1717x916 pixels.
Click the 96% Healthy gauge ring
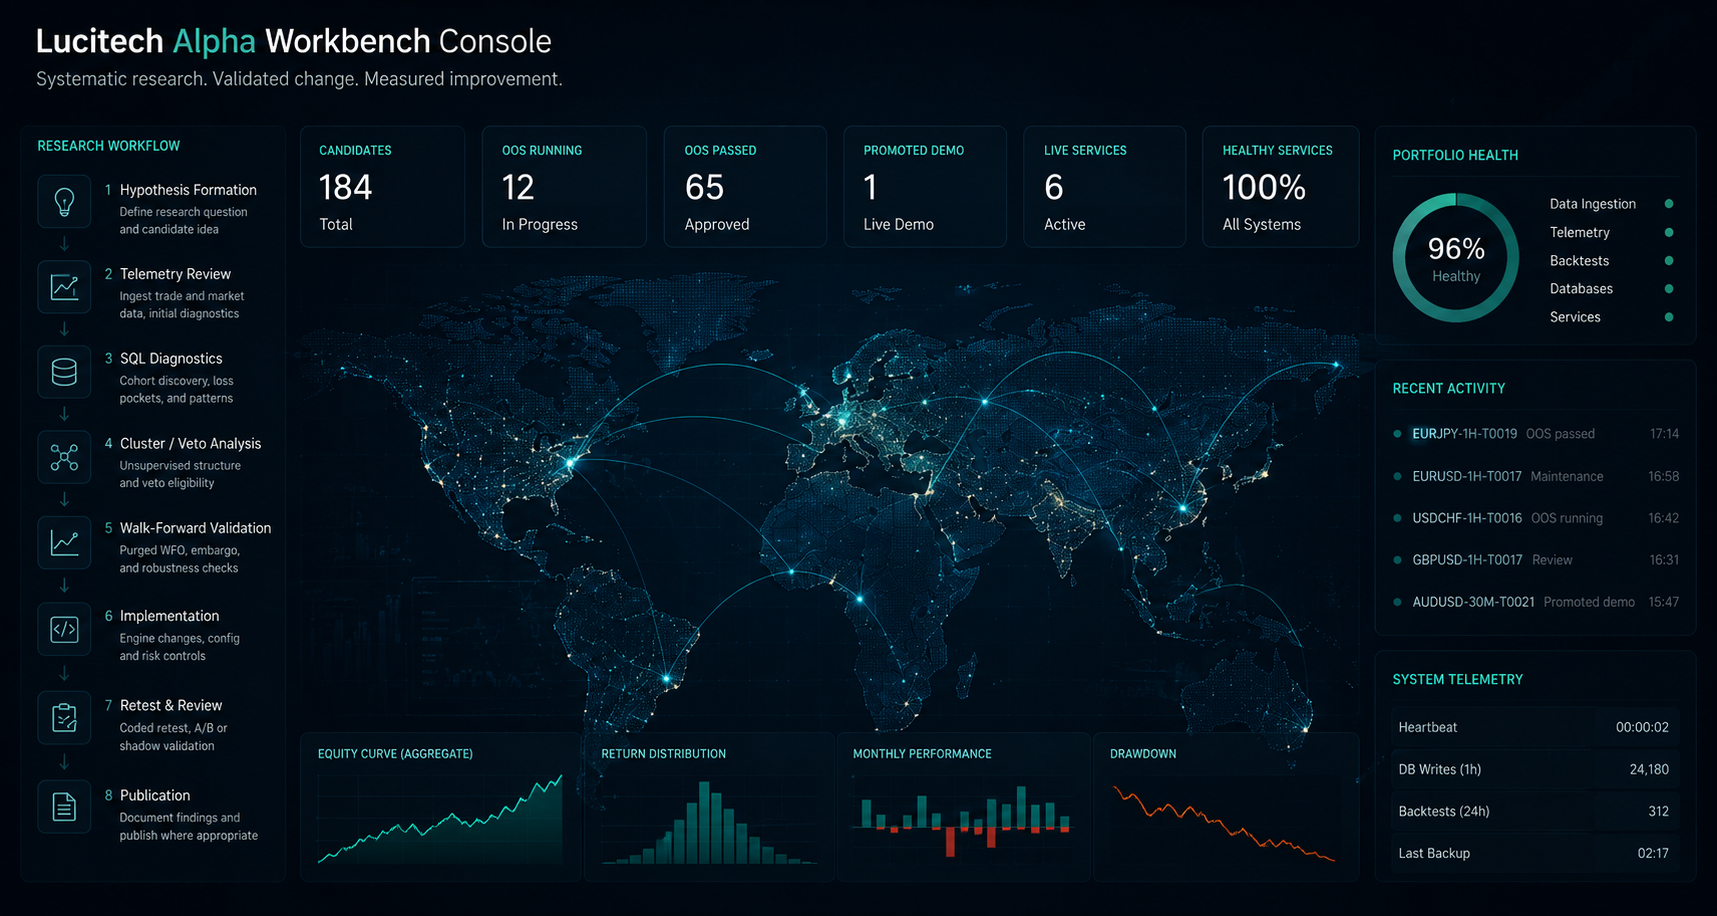(1456, 258)
